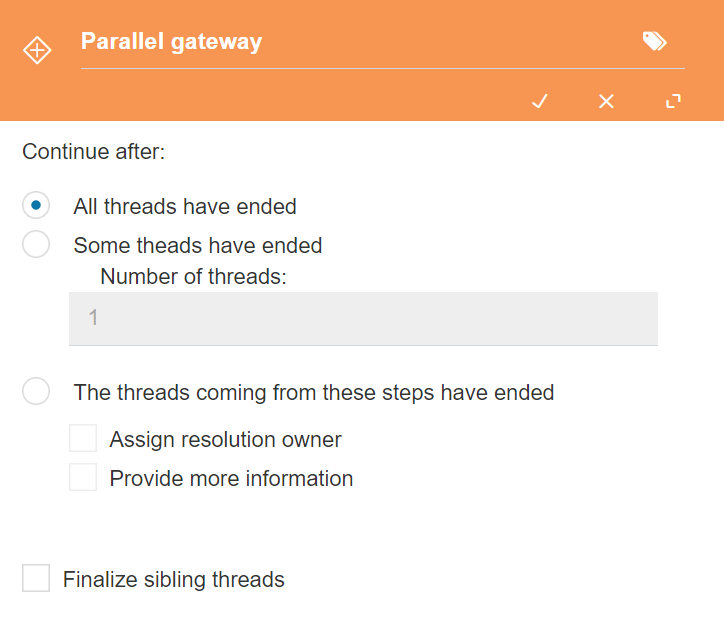Open the tags icon in header

coord(655,41)
